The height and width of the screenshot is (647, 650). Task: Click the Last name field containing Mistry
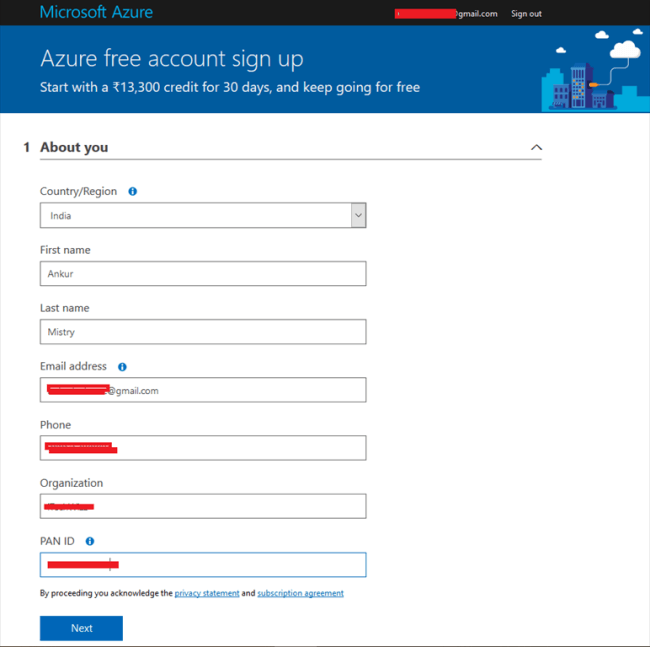203,332
